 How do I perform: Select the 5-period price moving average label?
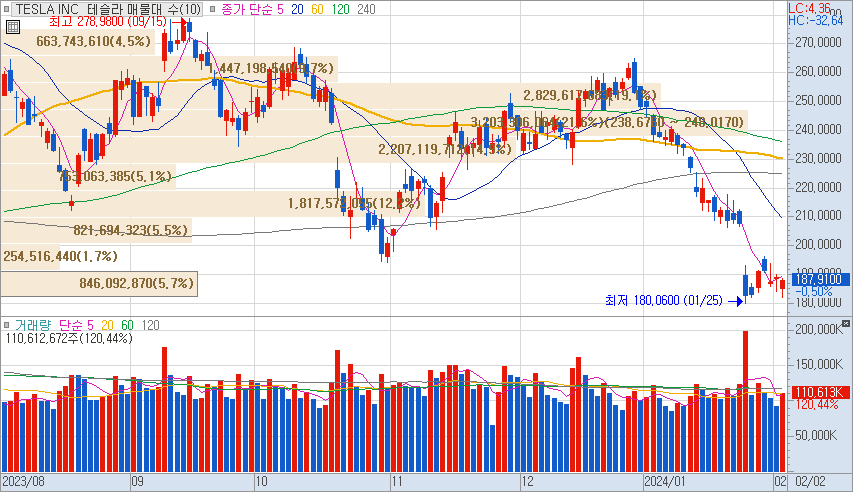click(x=280, y=9)
